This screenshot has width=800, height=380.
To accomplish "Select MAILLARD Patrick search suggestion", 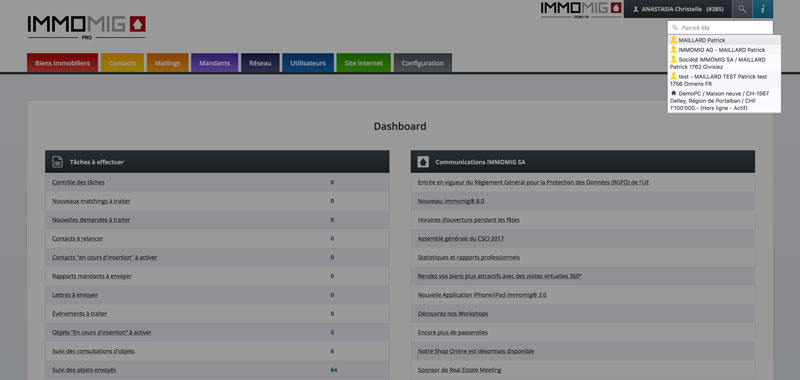I will (724, 40).
